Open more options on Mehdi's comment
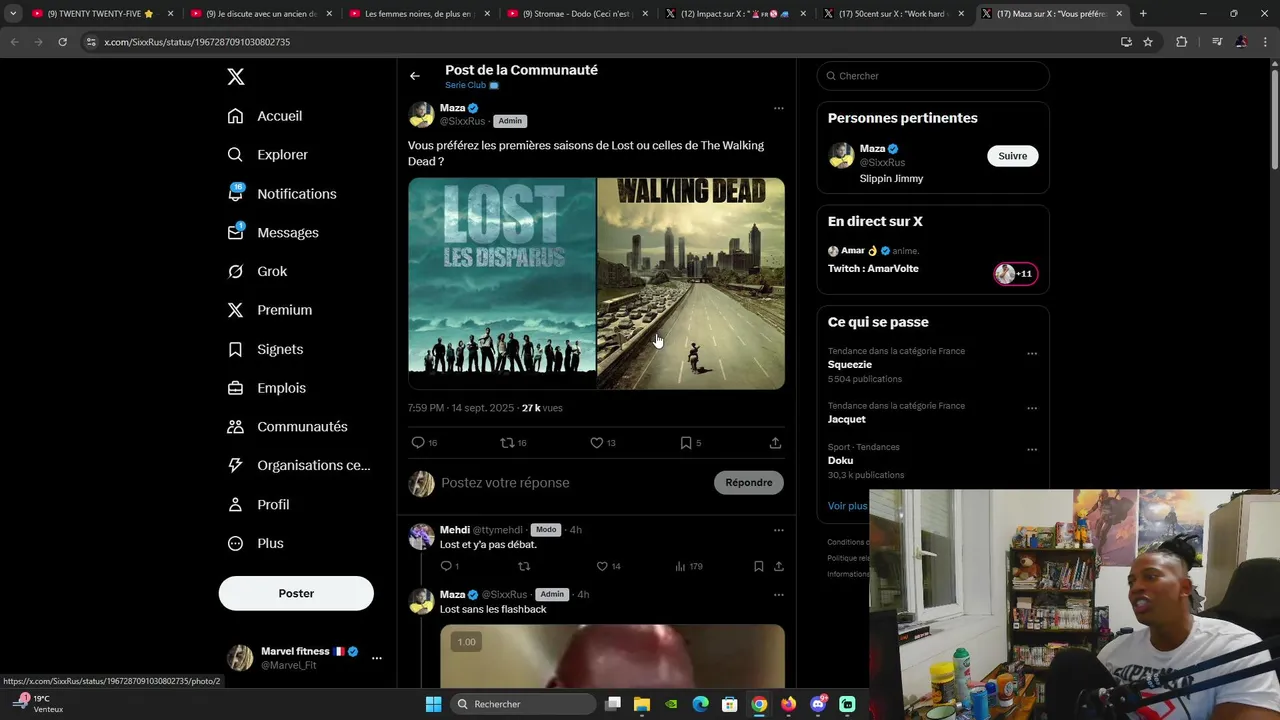The image size is (1280, 720). (x=778, y=530)
